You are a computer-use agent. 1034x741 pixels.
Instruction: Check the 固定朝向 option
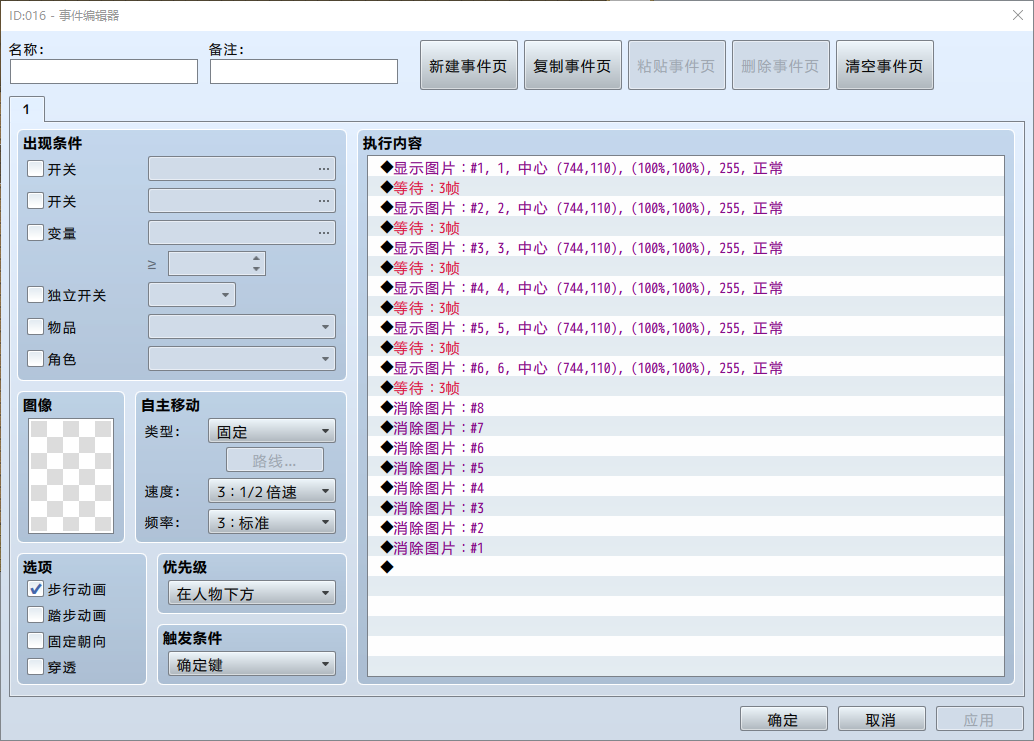(x=36, y=641)
